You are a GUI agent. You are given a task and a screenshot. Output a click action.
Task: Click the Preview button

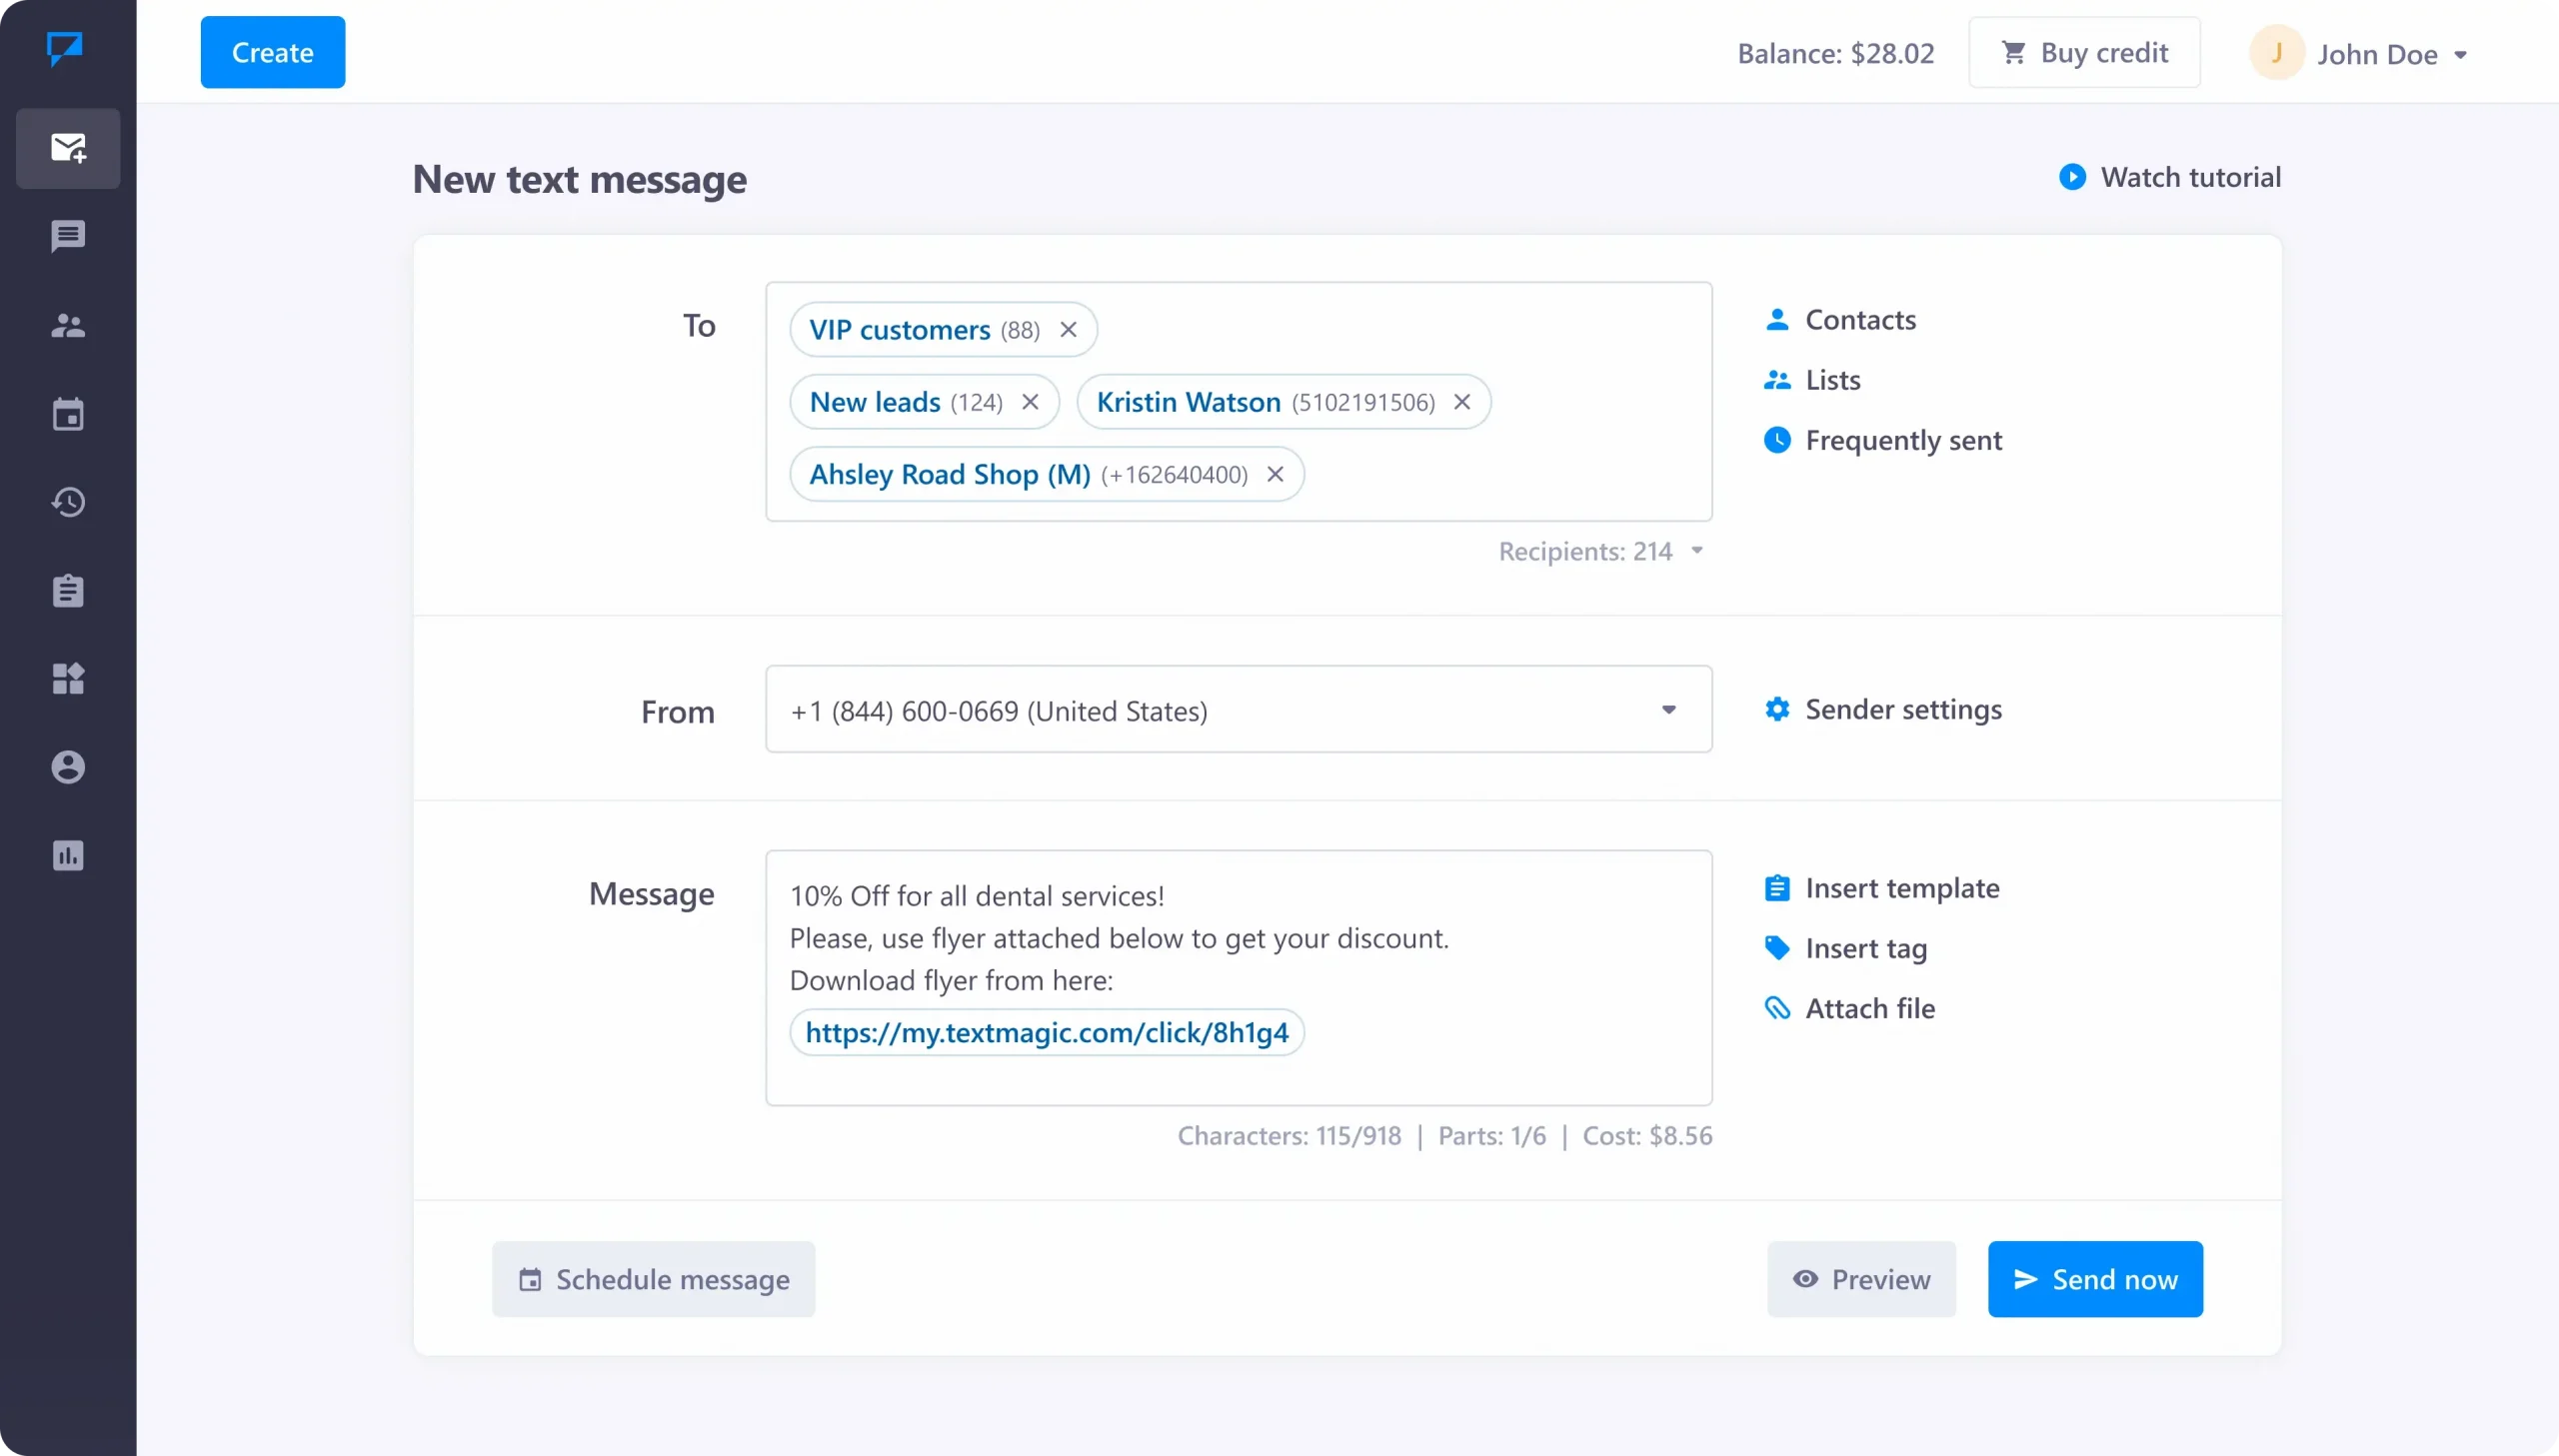(1861, 1279)
